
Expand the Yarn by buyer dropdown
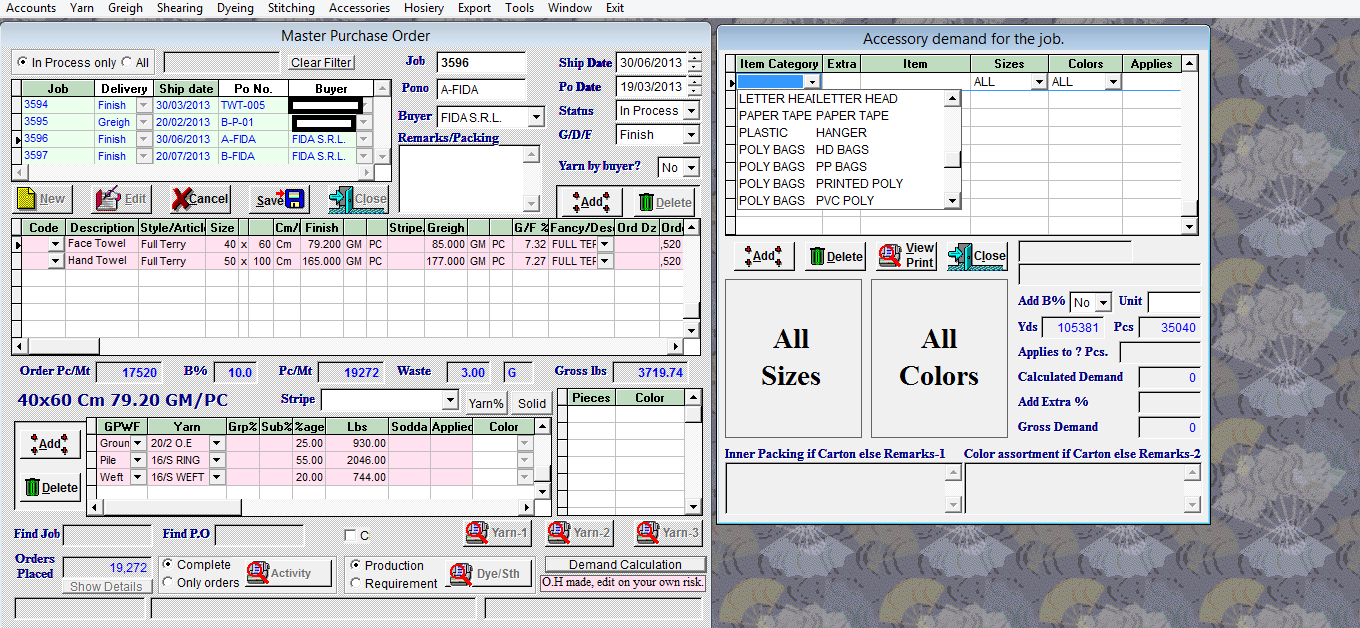click(690, 168)
